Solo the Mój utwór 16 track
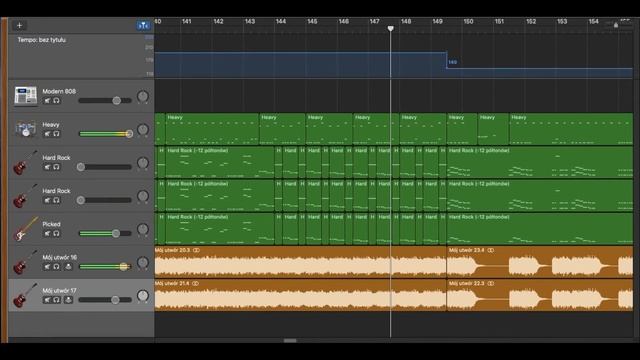Viewport: 640px width, 360px height. [x=56, y=267]
